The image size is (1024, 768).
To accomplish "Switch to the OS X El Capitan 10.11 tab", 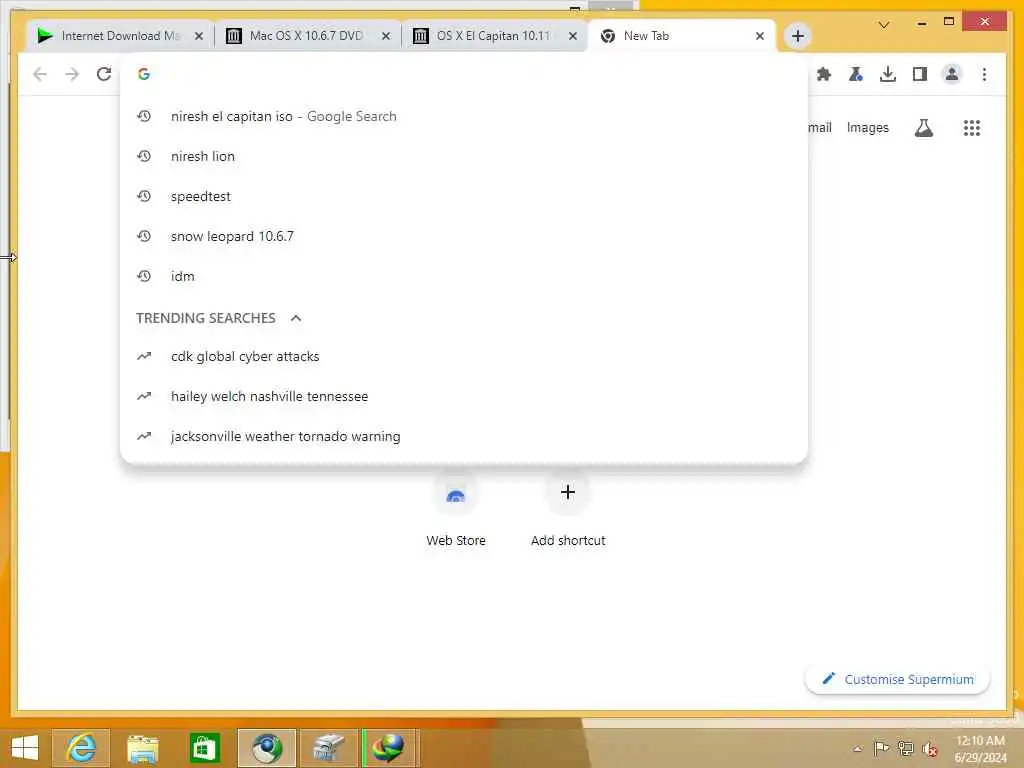I will [x=494, y=36].
